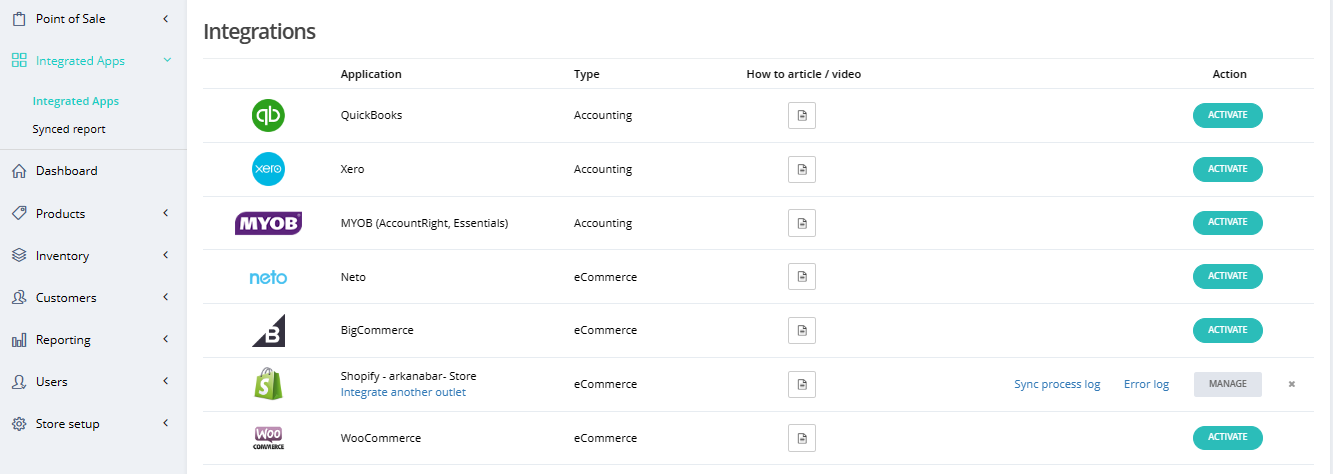Click the Integrations page heading
1333x474 pixels.
tap(259, 31)
